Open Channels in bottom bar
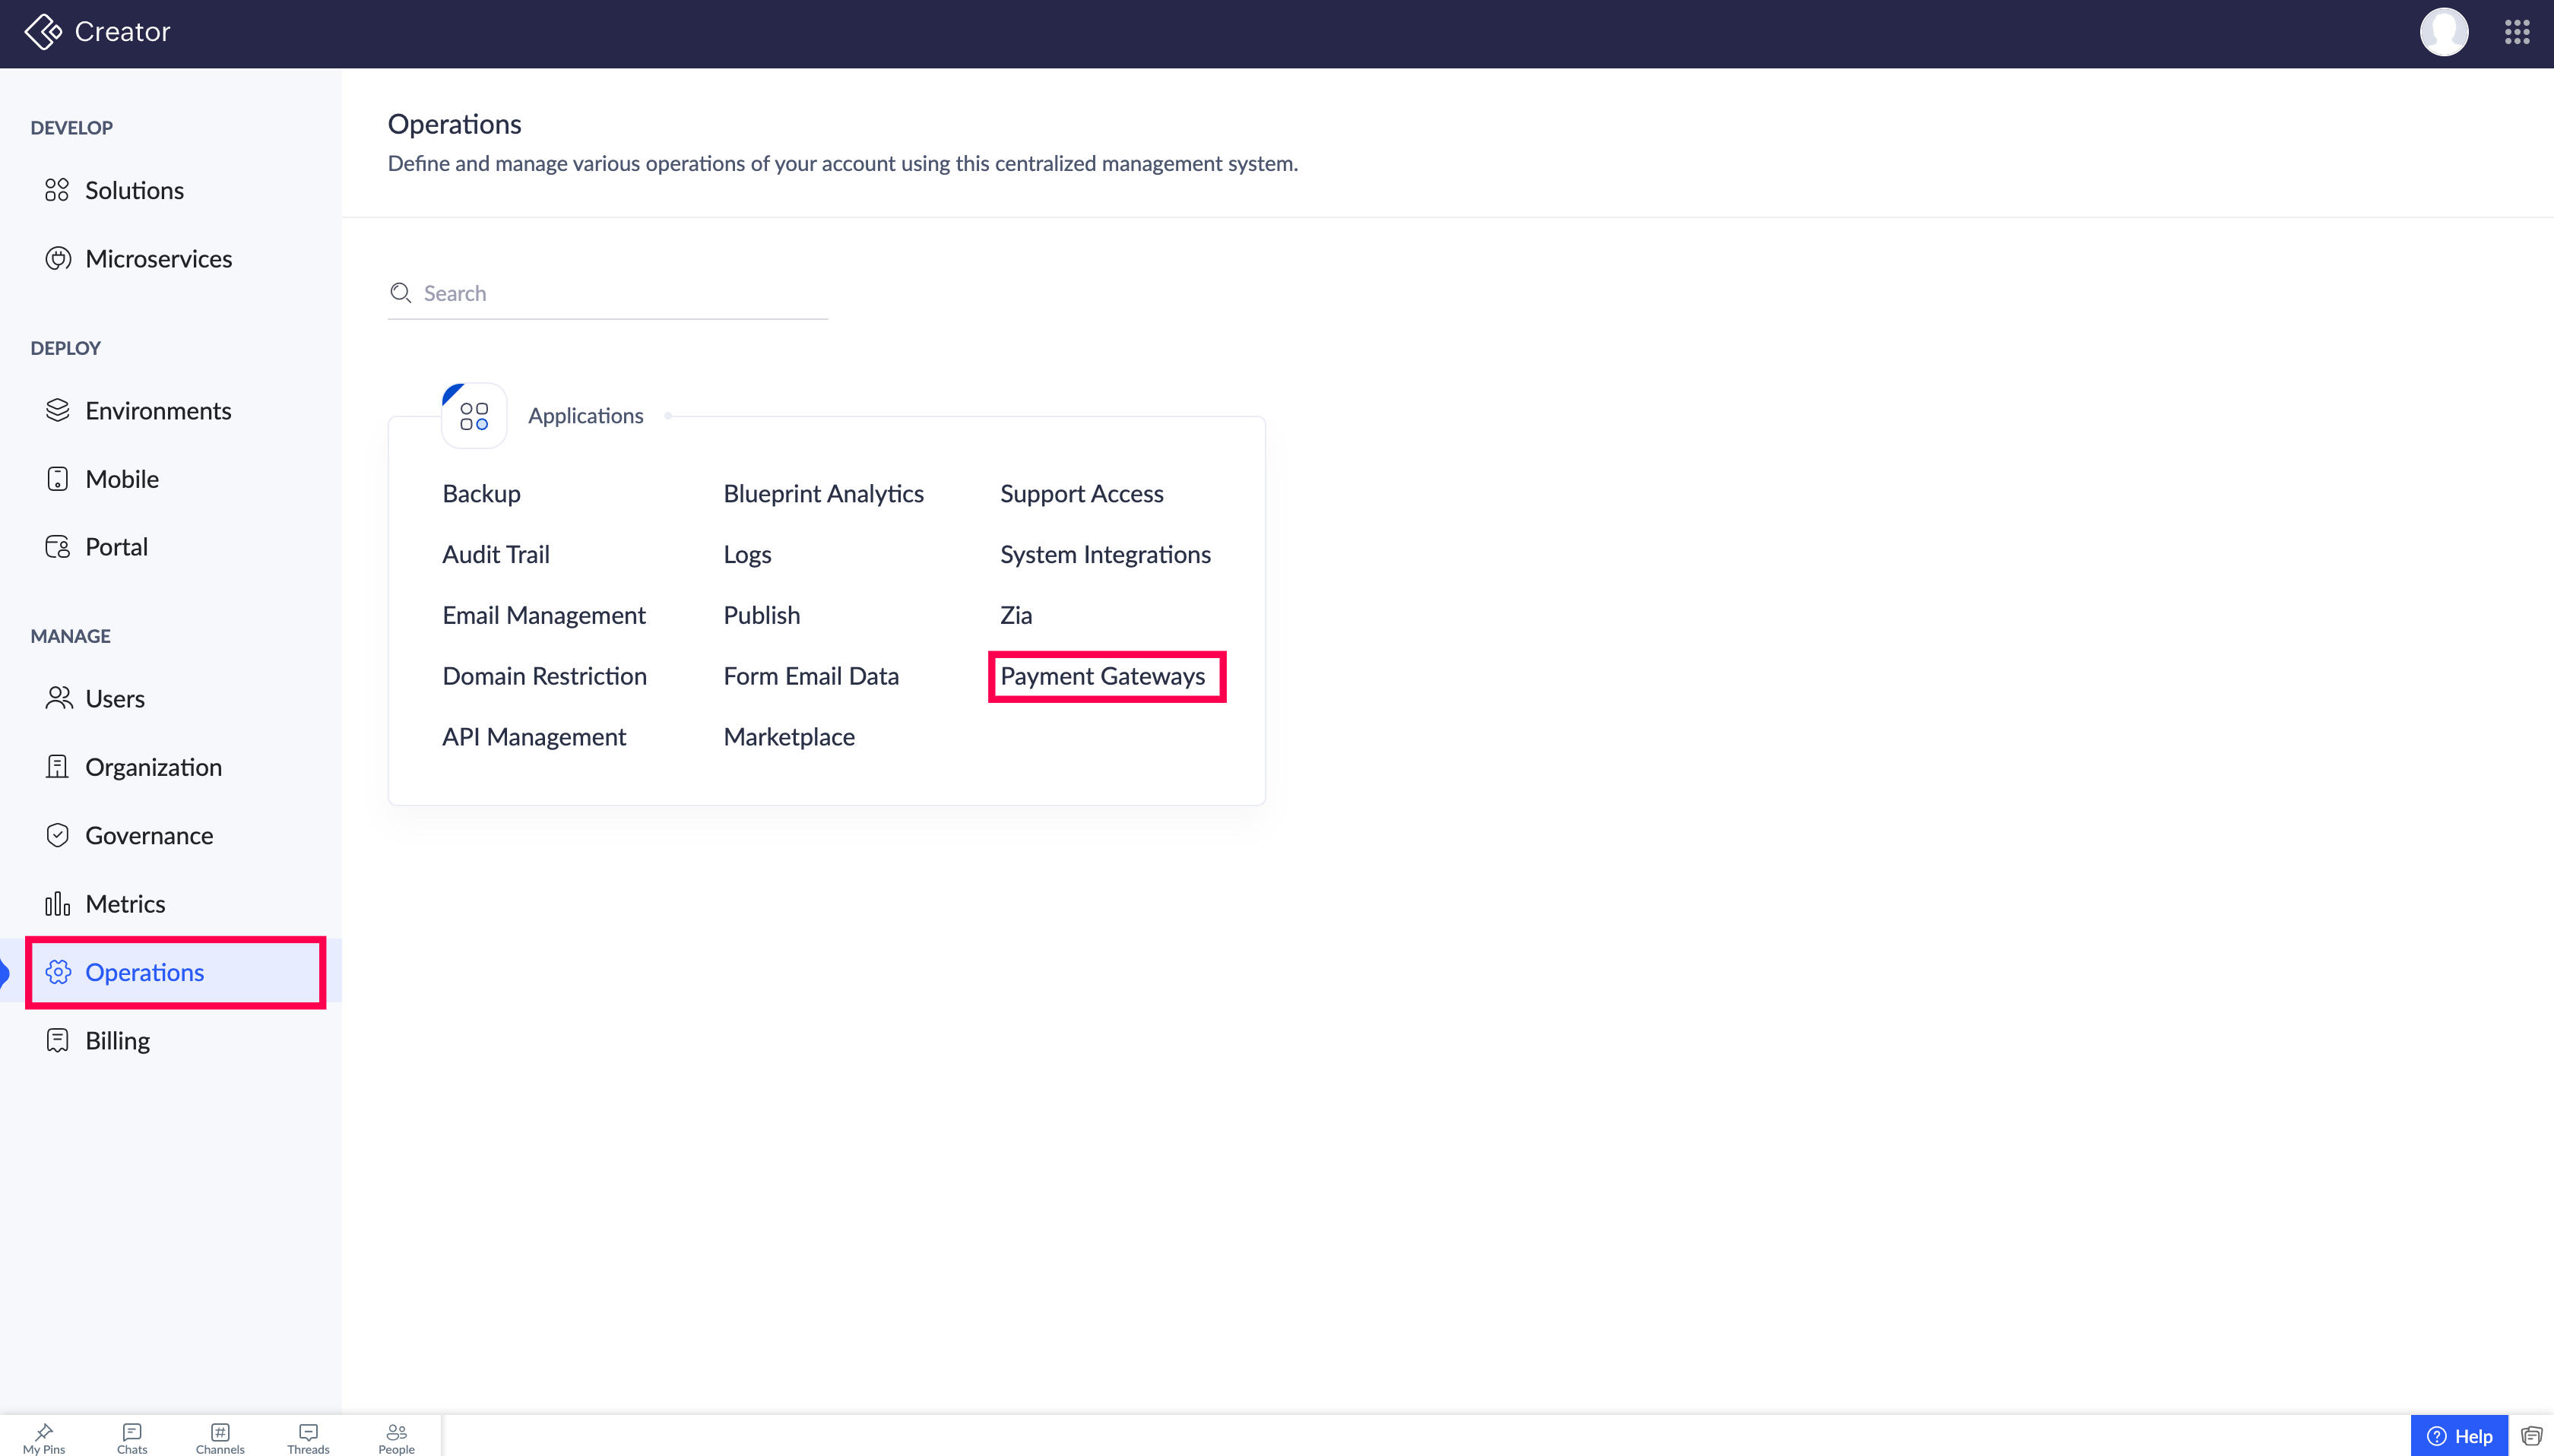The image size is (2554, 1456). click(220, 1438)
